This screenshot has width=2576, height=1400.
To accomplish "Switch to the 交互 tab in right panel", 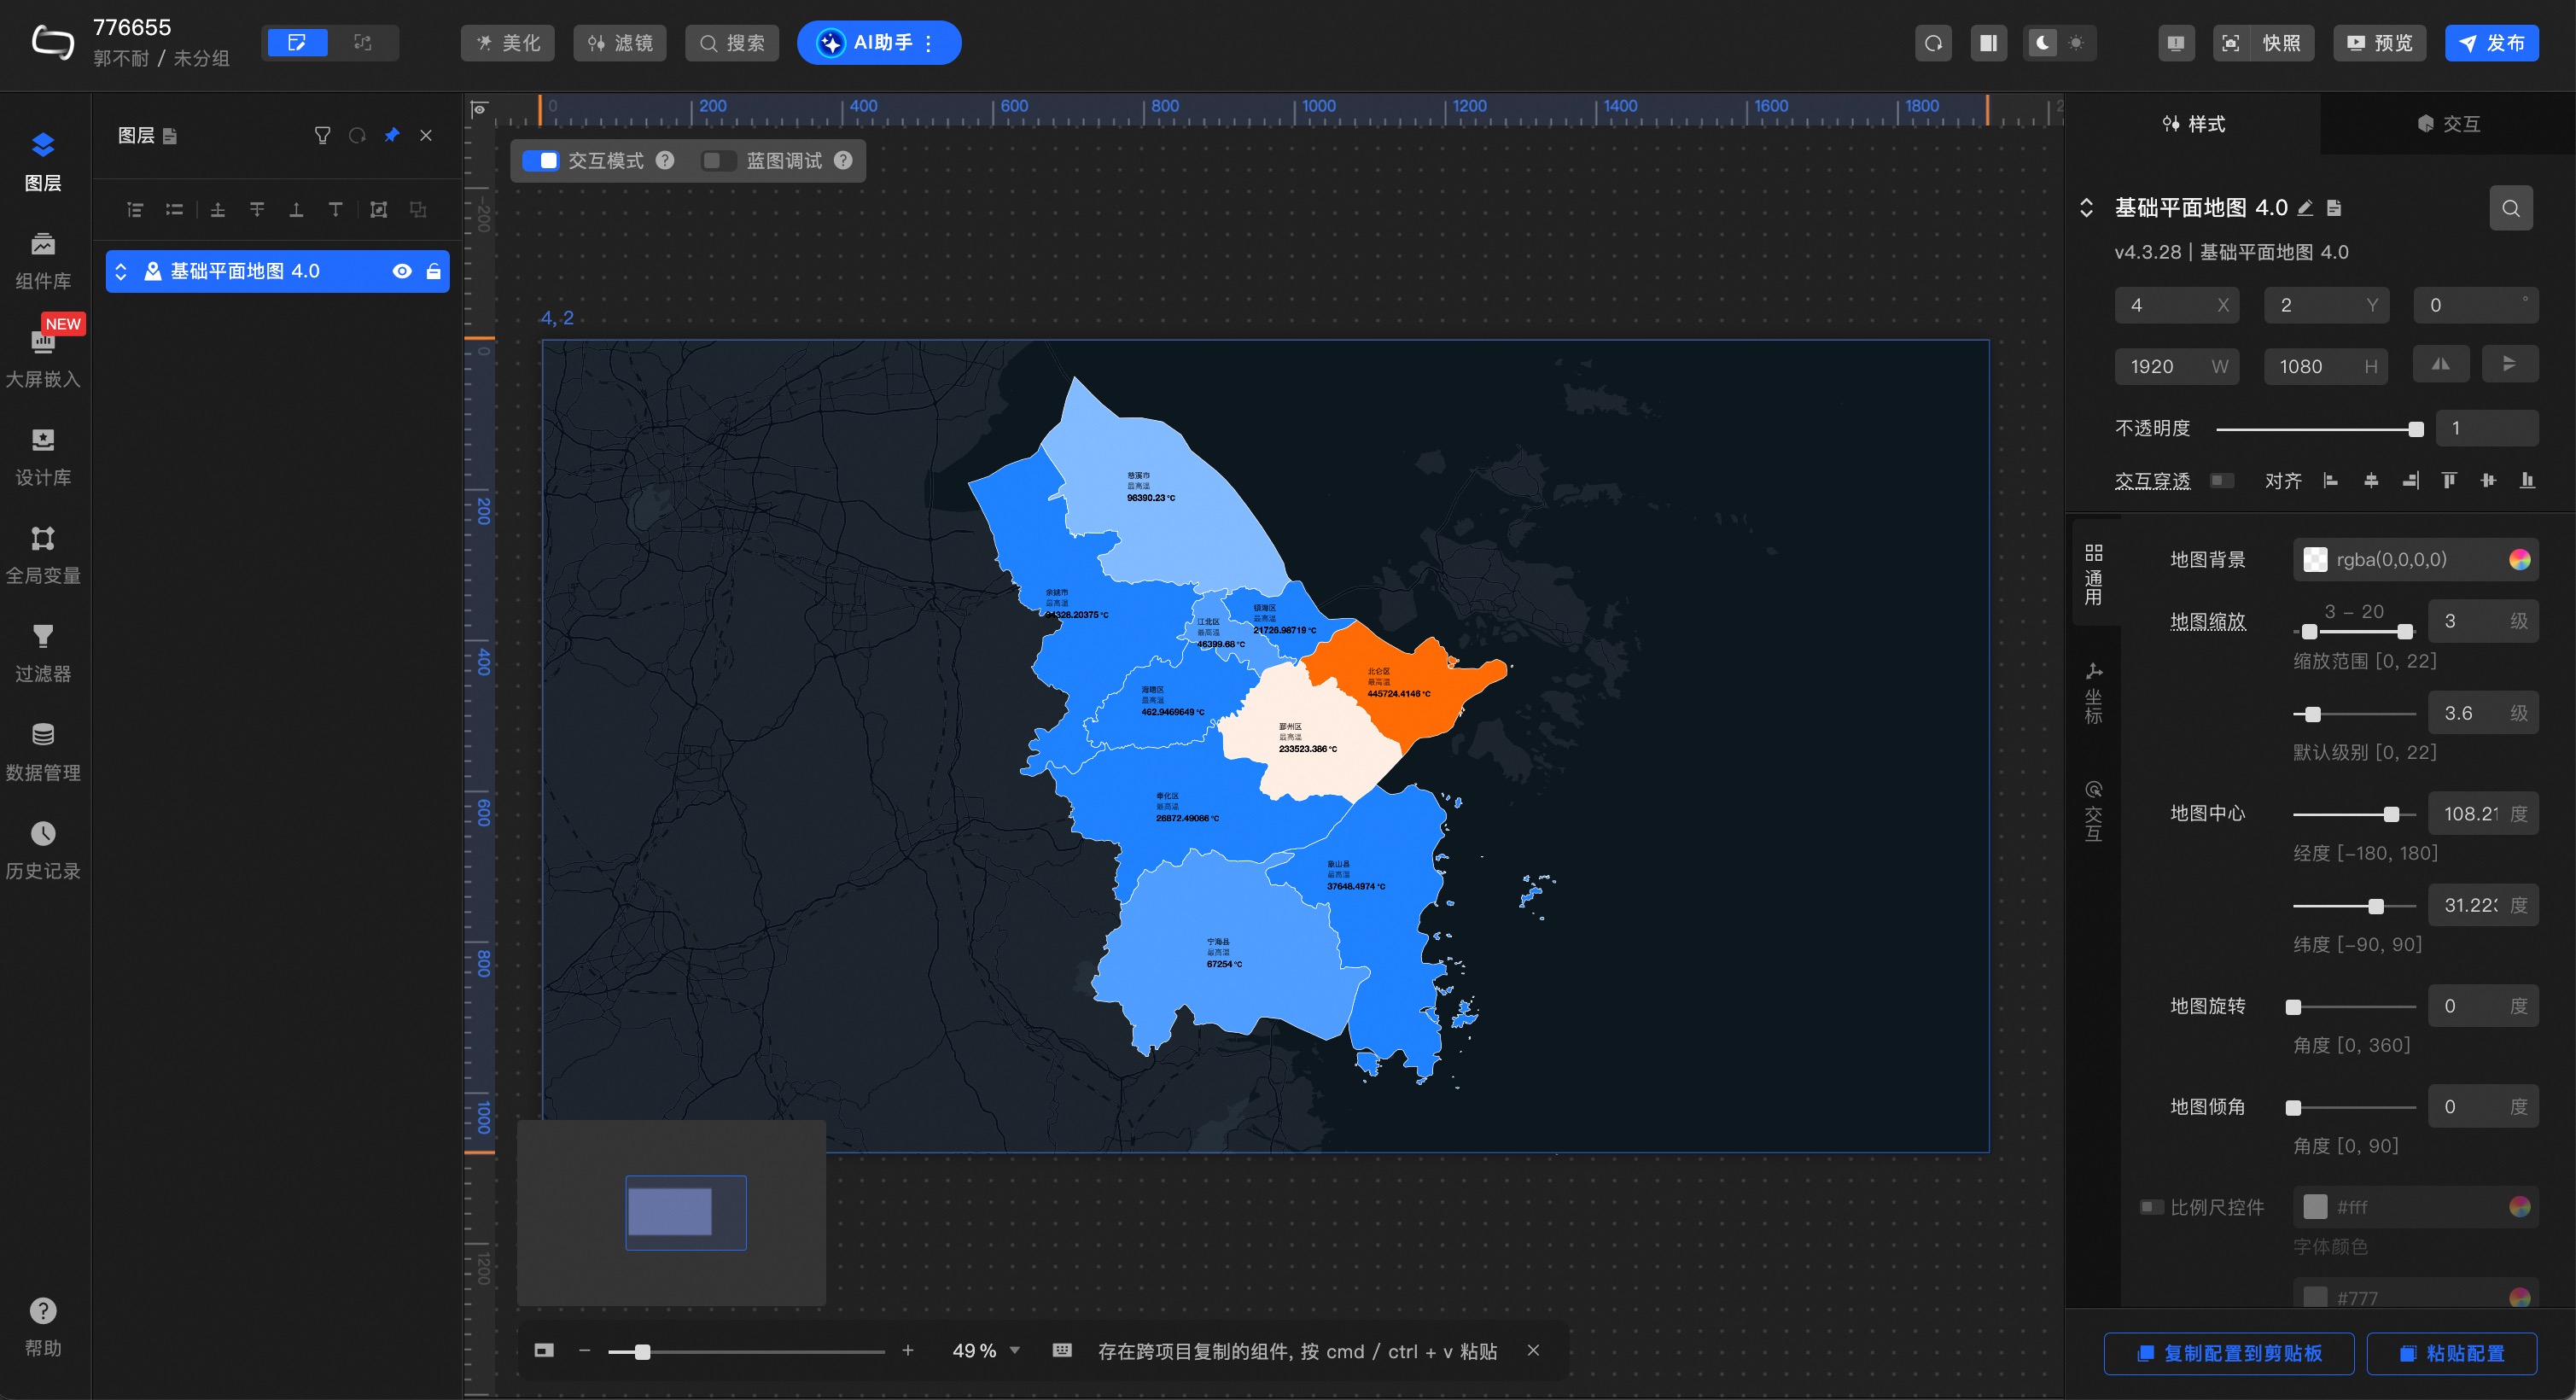I will (x=2447, y=124).
